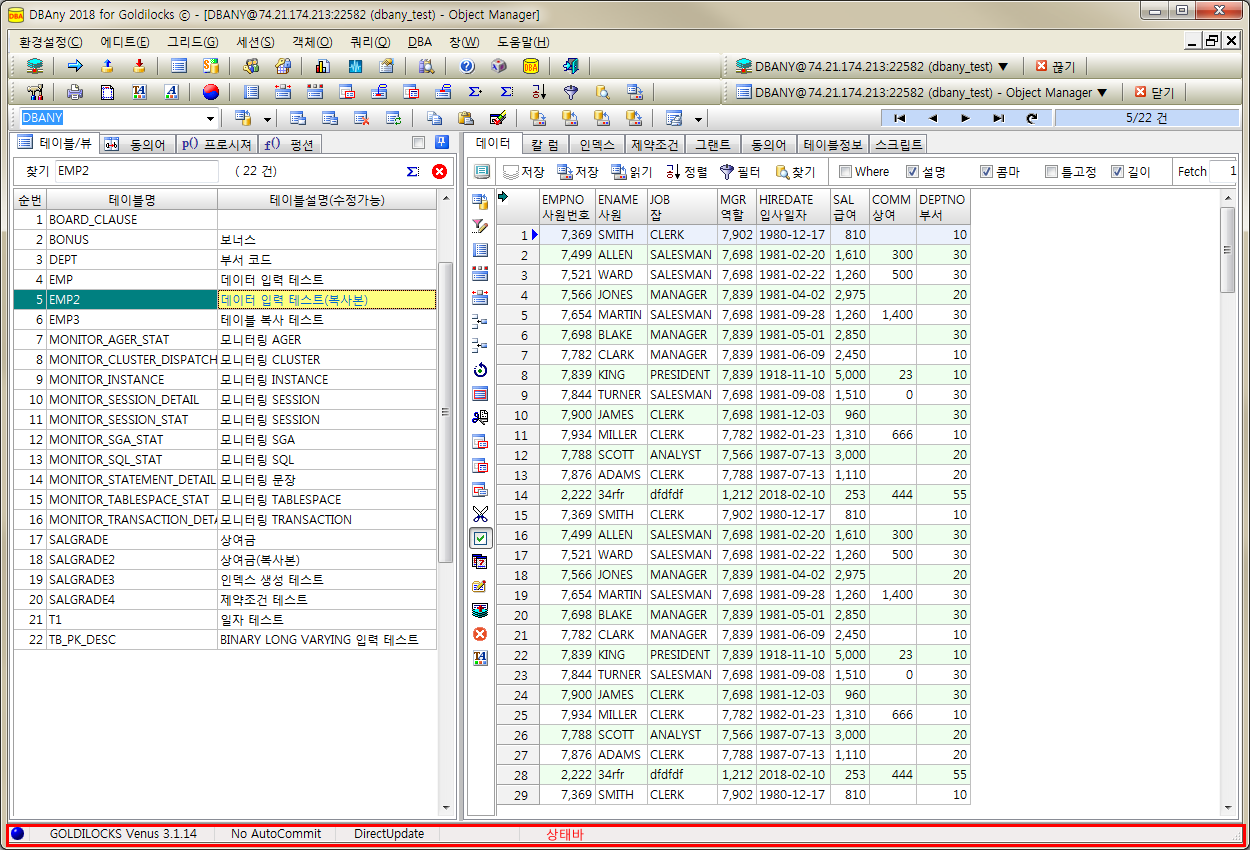
Task: Click the 찾기 table search input field
Action: (137, 171)
